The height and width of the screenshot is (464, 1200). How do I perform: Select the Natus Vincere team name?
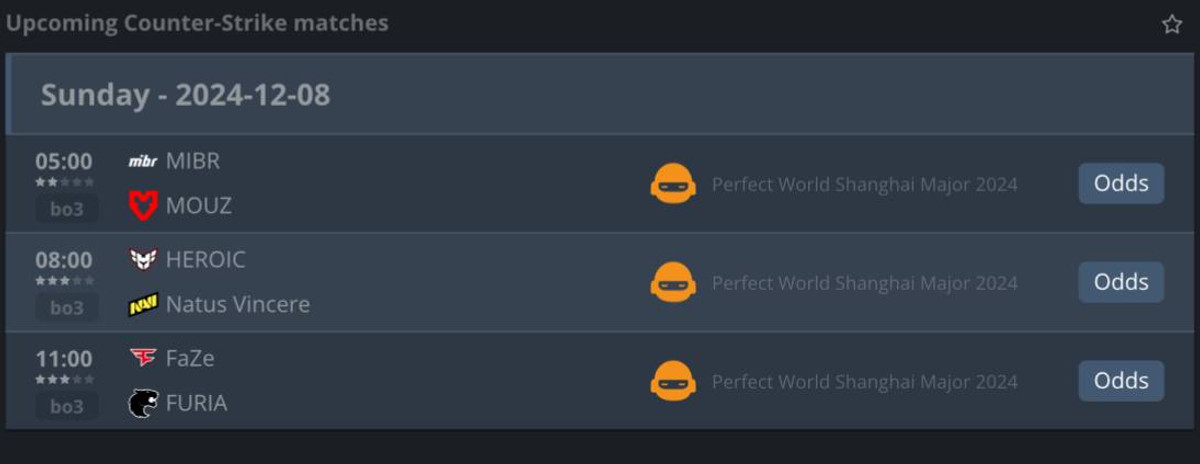(238, 304)
